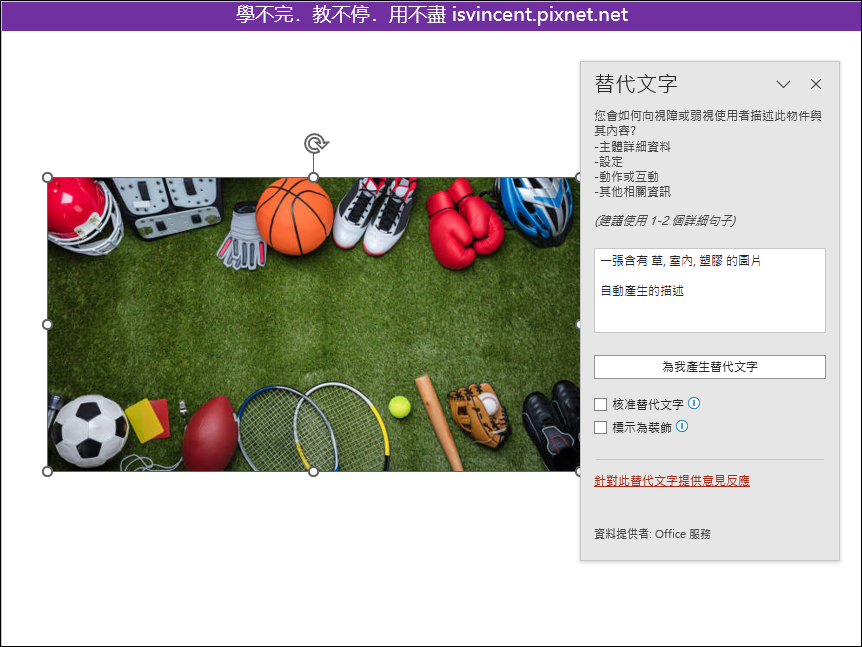This screenshot has height=647, width=862.
Task: Click the 替代文字 pane title
Action: pyautogui.click(x=636, y=84)
